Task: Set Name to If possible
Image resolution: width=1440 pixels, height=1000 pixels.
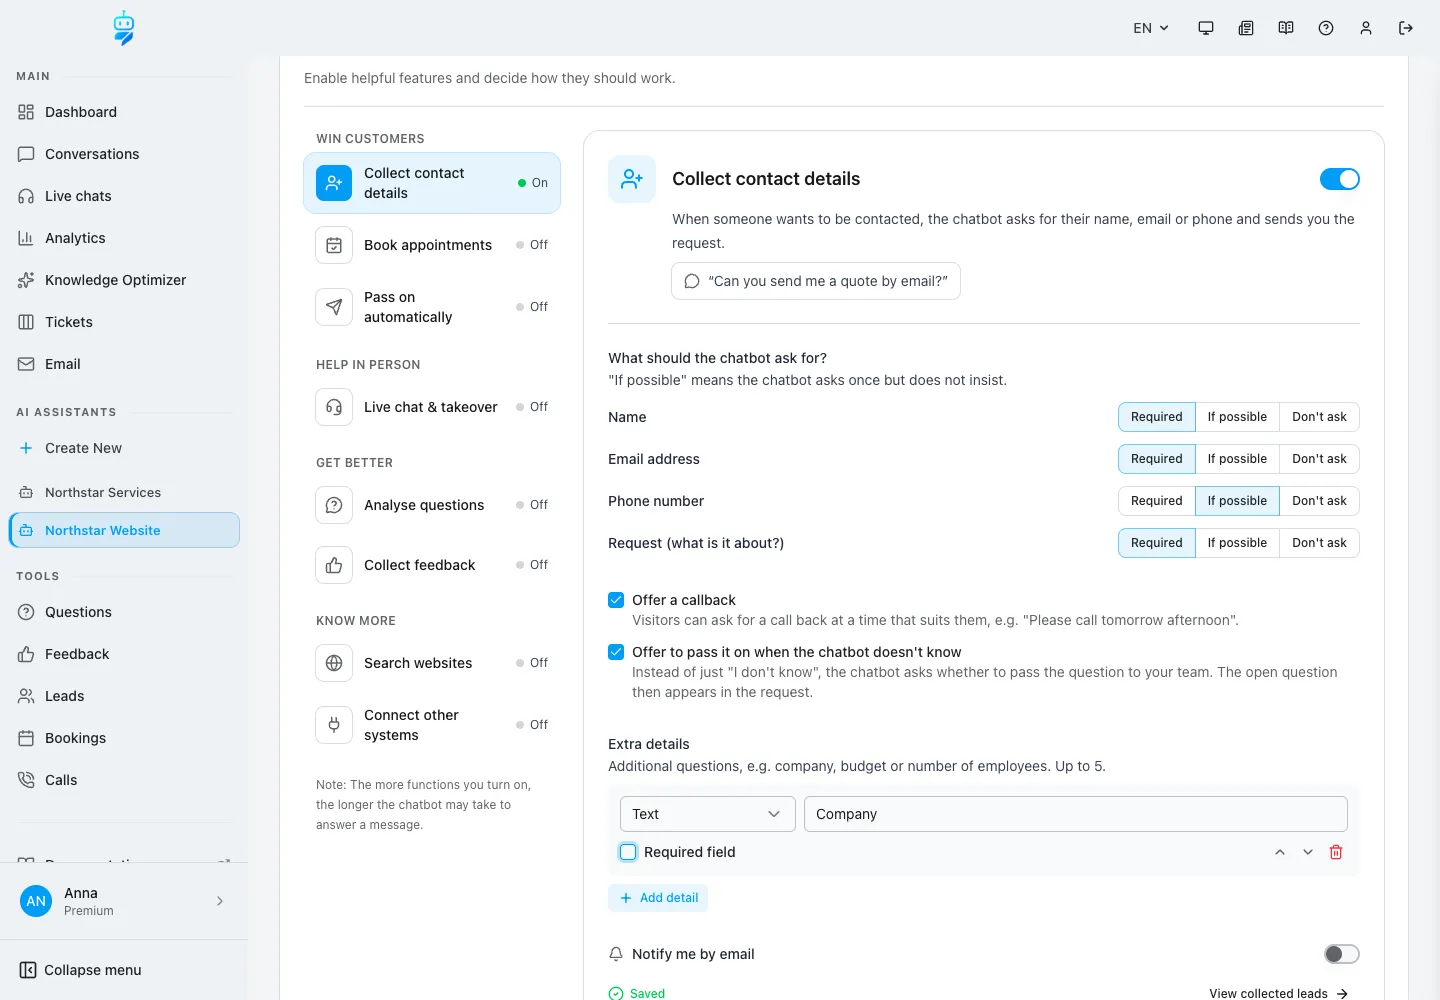Action: click(1237, 417)
